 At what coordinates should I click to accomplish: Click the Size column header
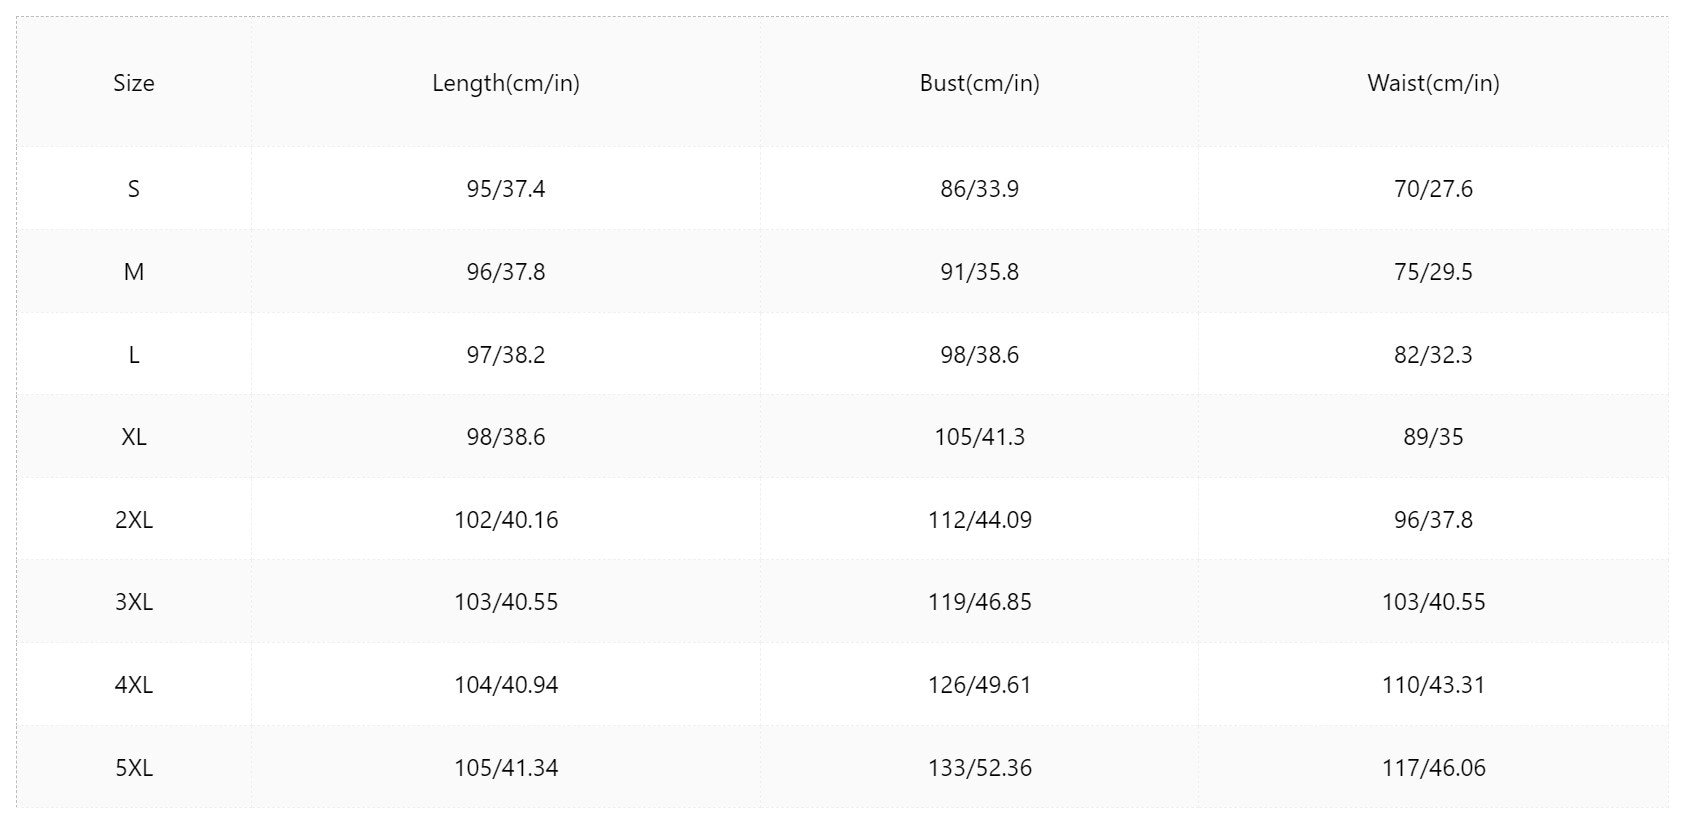pyautogui.click(x=134, y=83)
